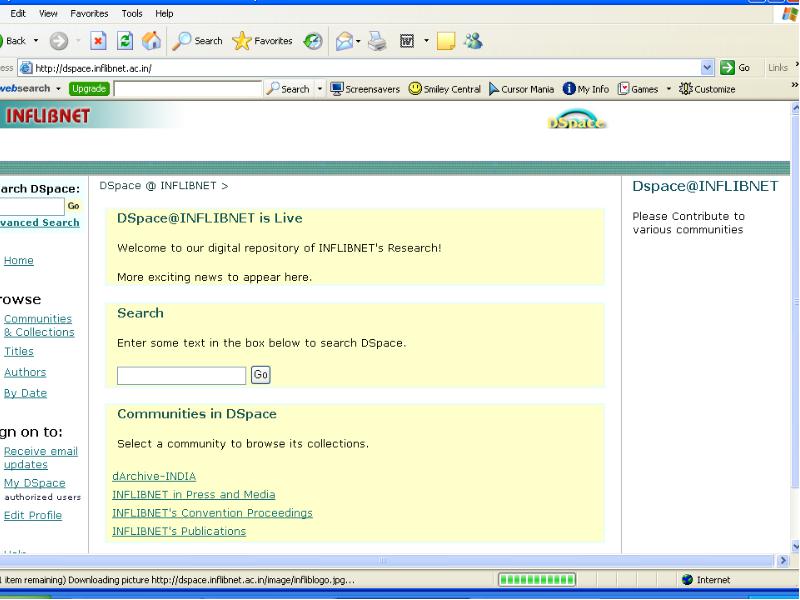The height and width of the screenshot is (600, 800).
Task: Click the Customize gear button
Action: pyautogui.click(x=707, y=89)
